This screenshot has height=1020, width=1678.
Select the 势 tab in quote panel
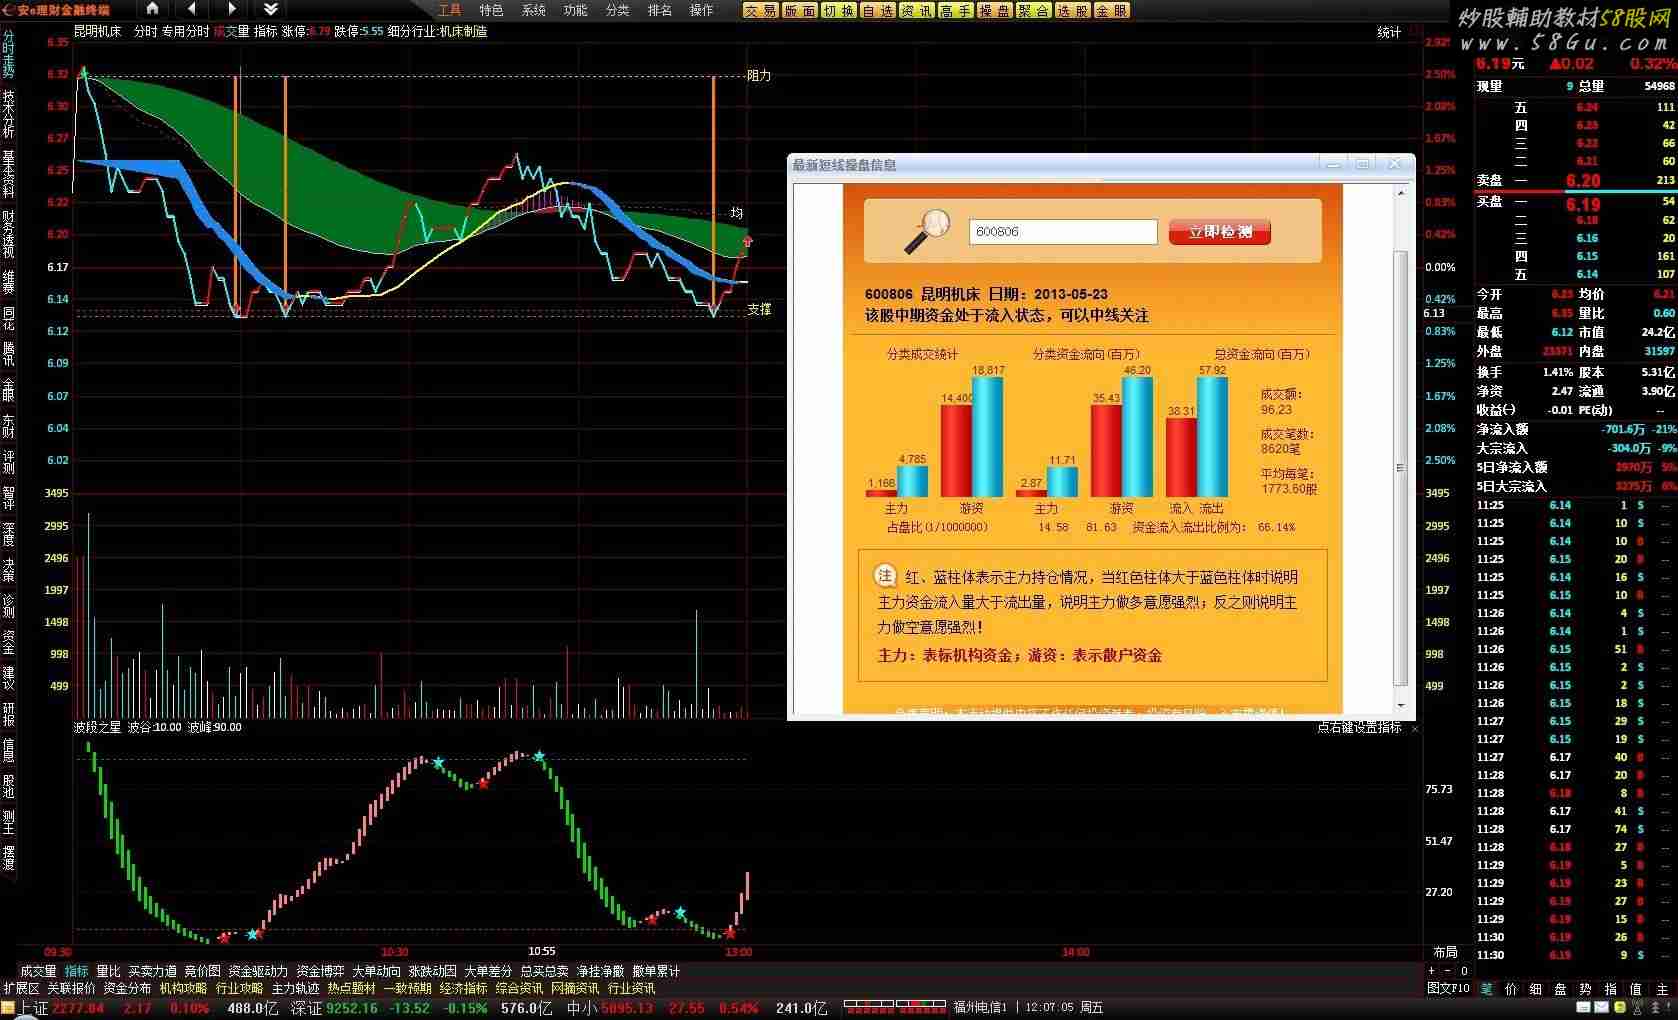point(1585,989)
